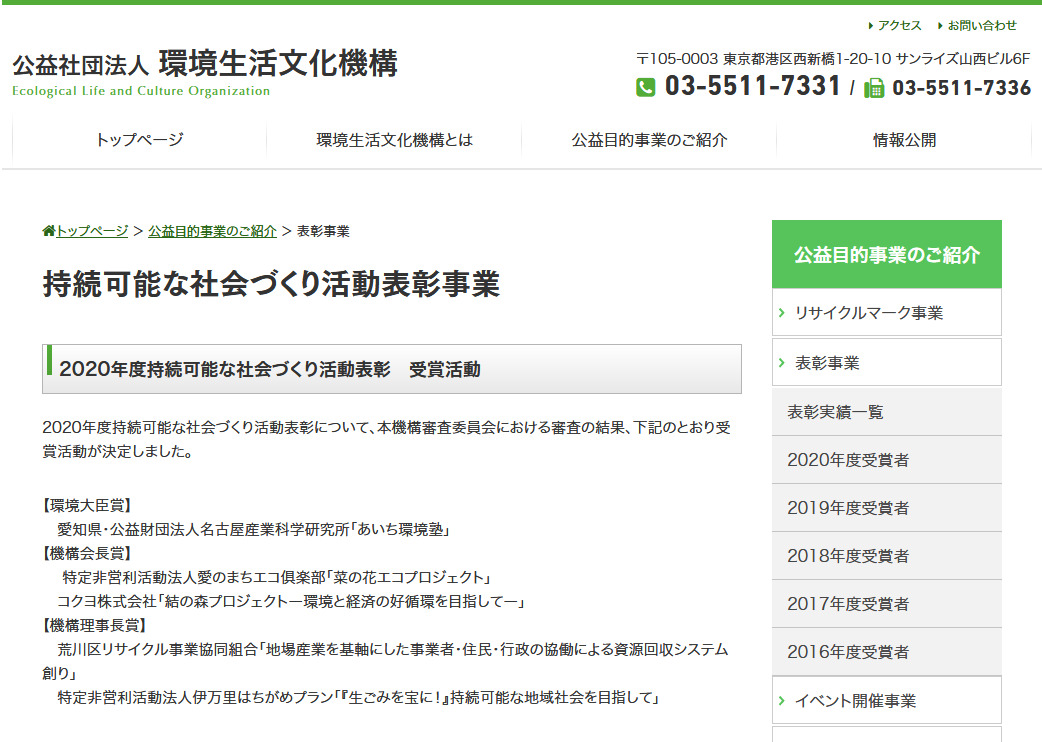Click the 環境生活文化機構 site logo
Viewport: 1042px width, 742px height.
pos(205,70)
